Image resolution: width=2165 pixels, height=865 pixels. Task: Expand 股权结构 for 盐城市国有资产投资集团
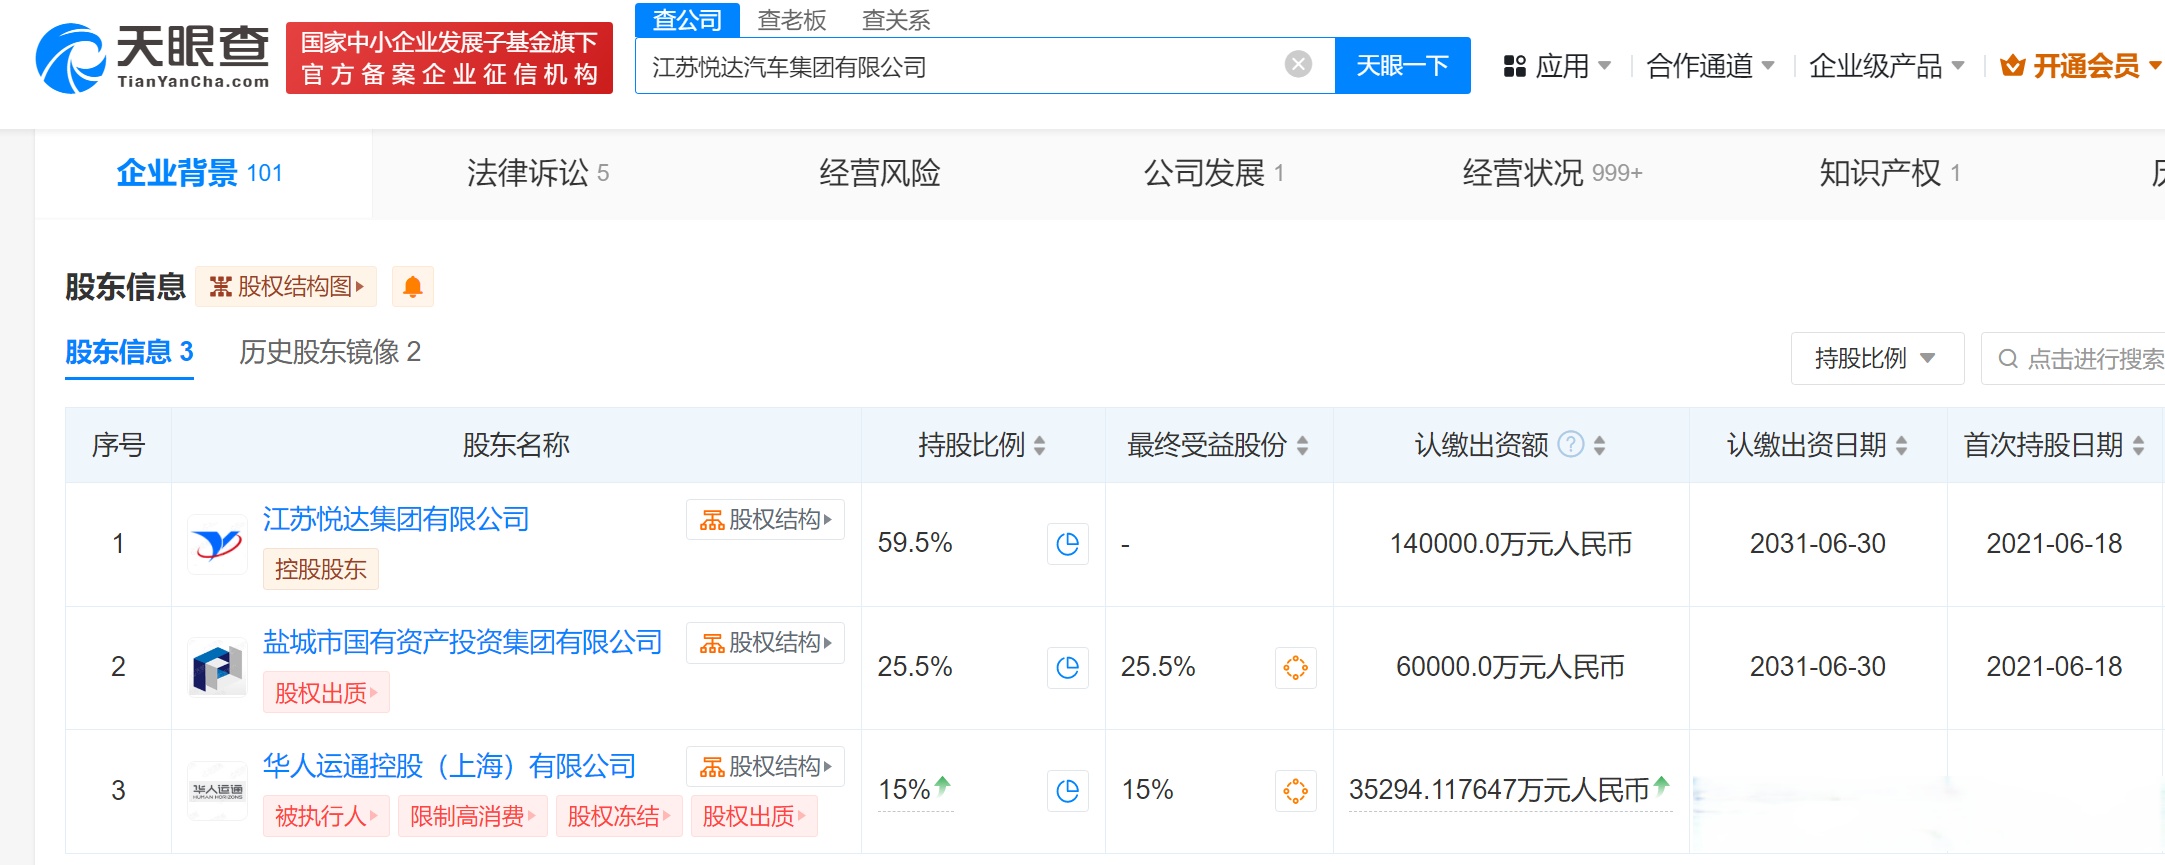(765, 643)
